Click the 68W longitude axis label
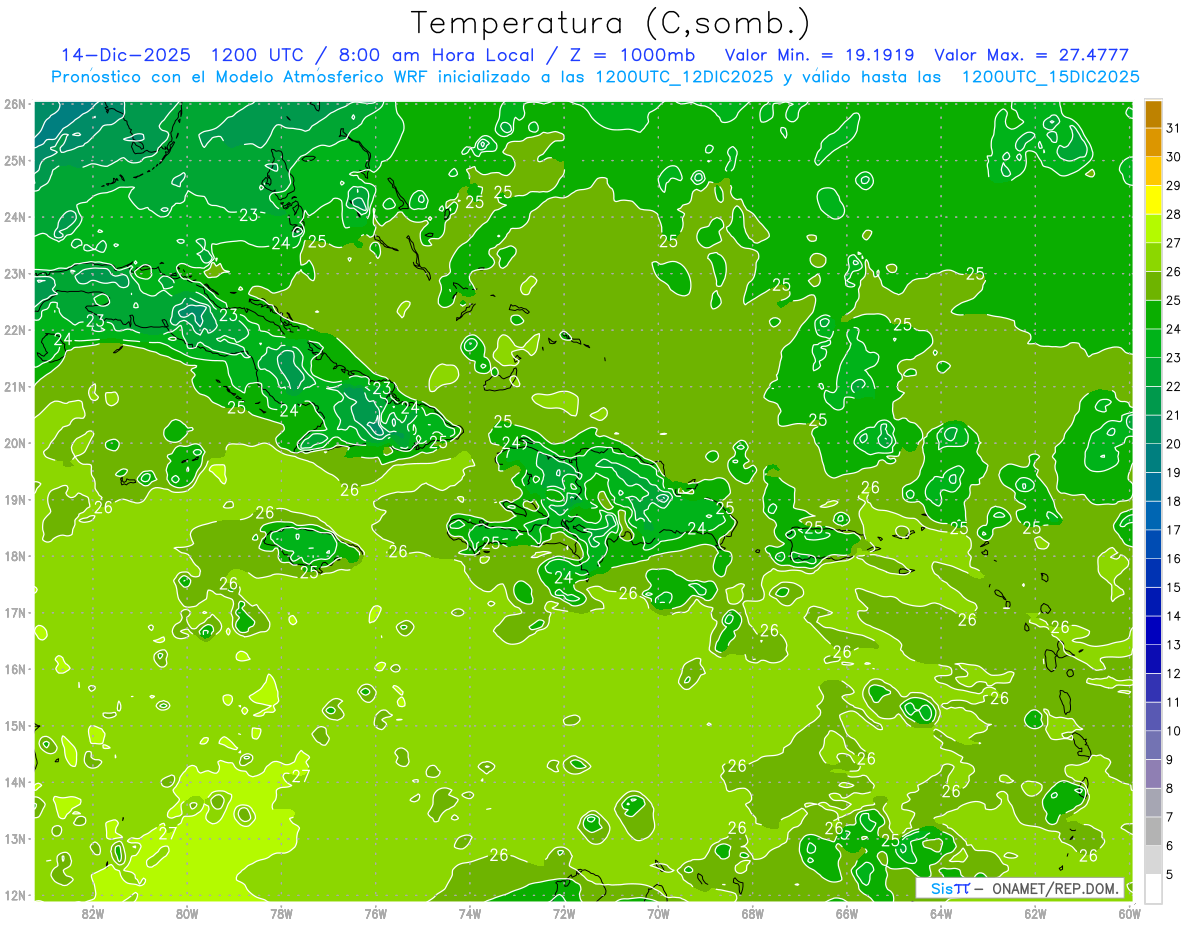1200x927 pixels. 752,913
